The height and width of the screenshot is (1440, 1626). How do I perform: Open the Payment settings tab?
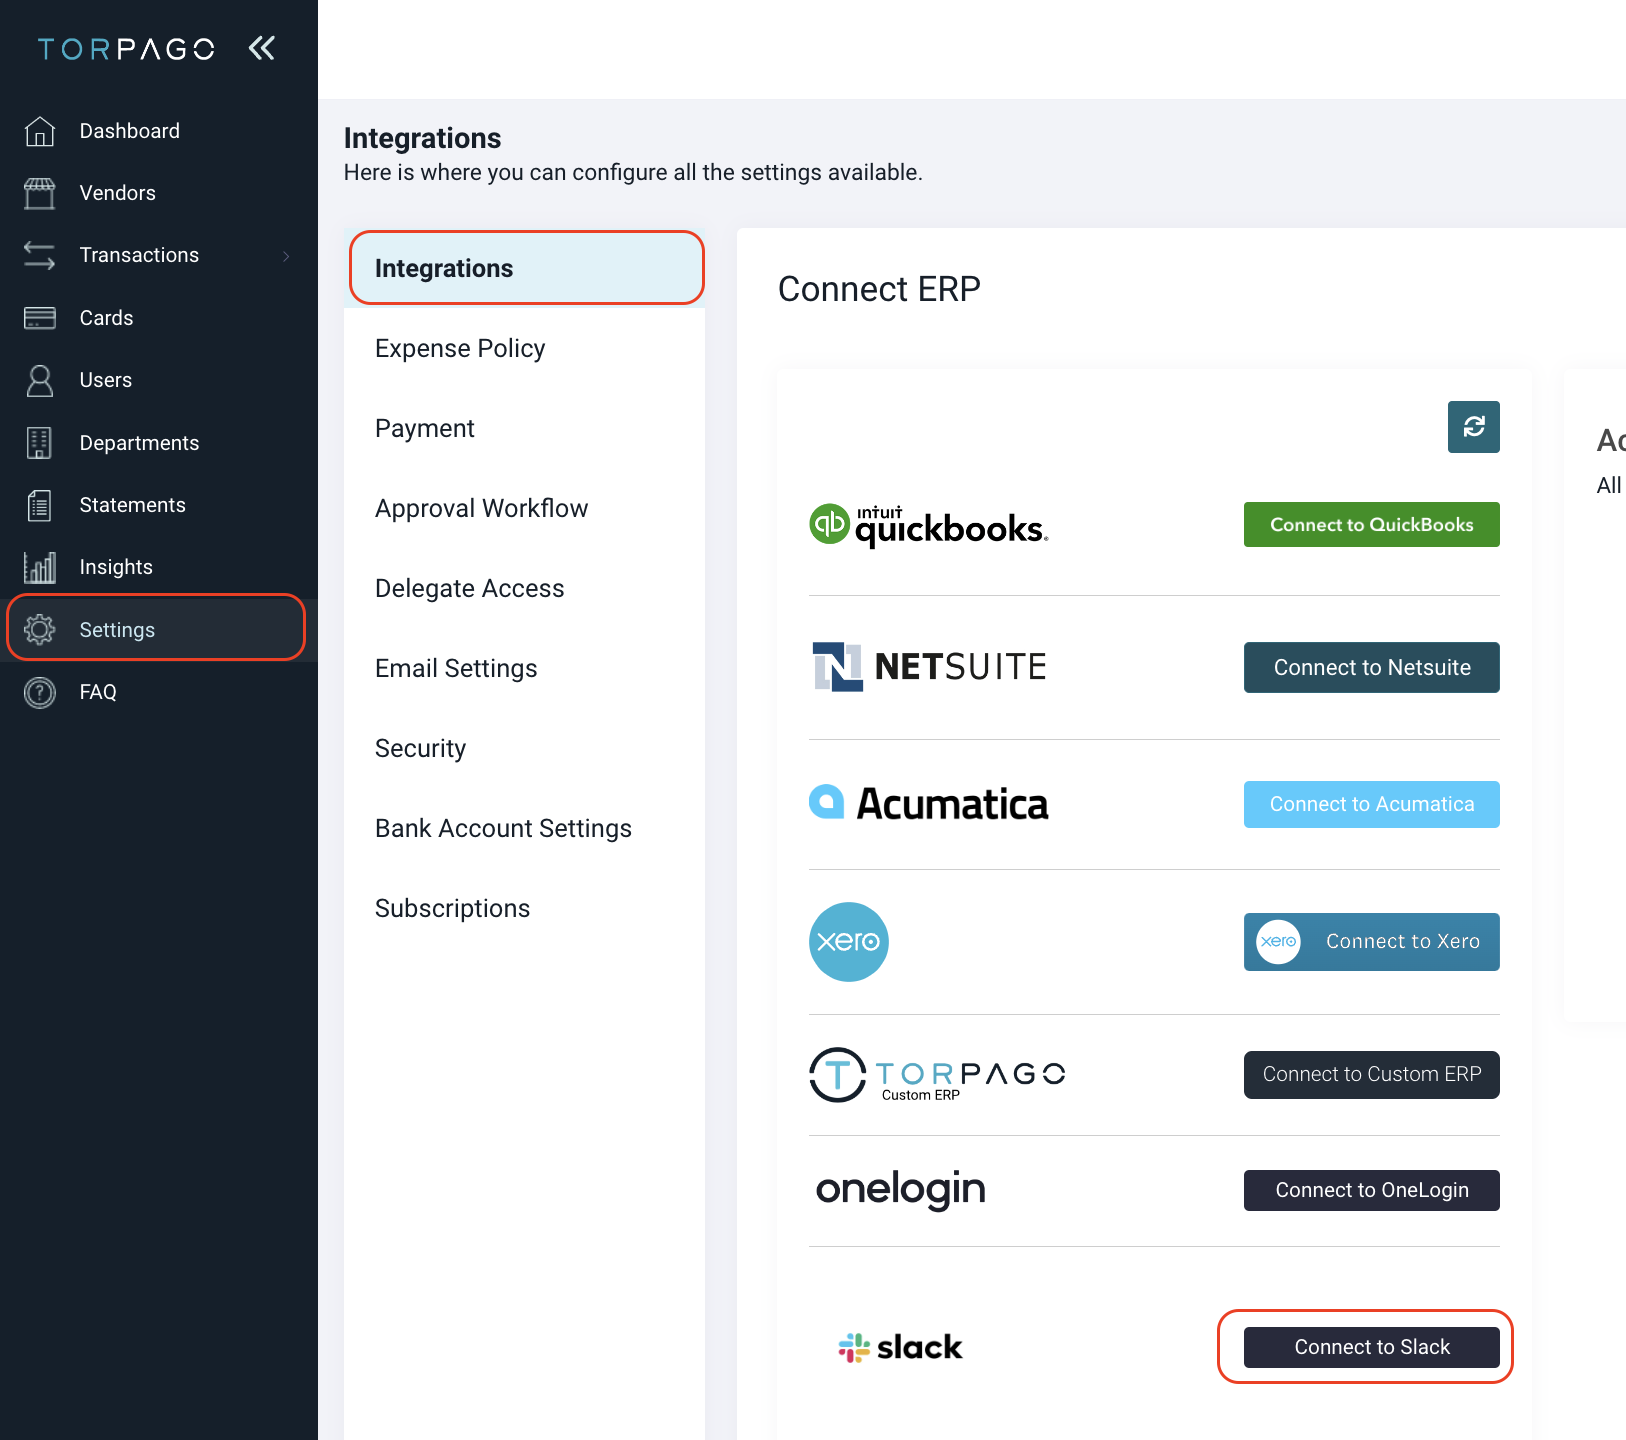pyautogui.click(x=525, y=428)
